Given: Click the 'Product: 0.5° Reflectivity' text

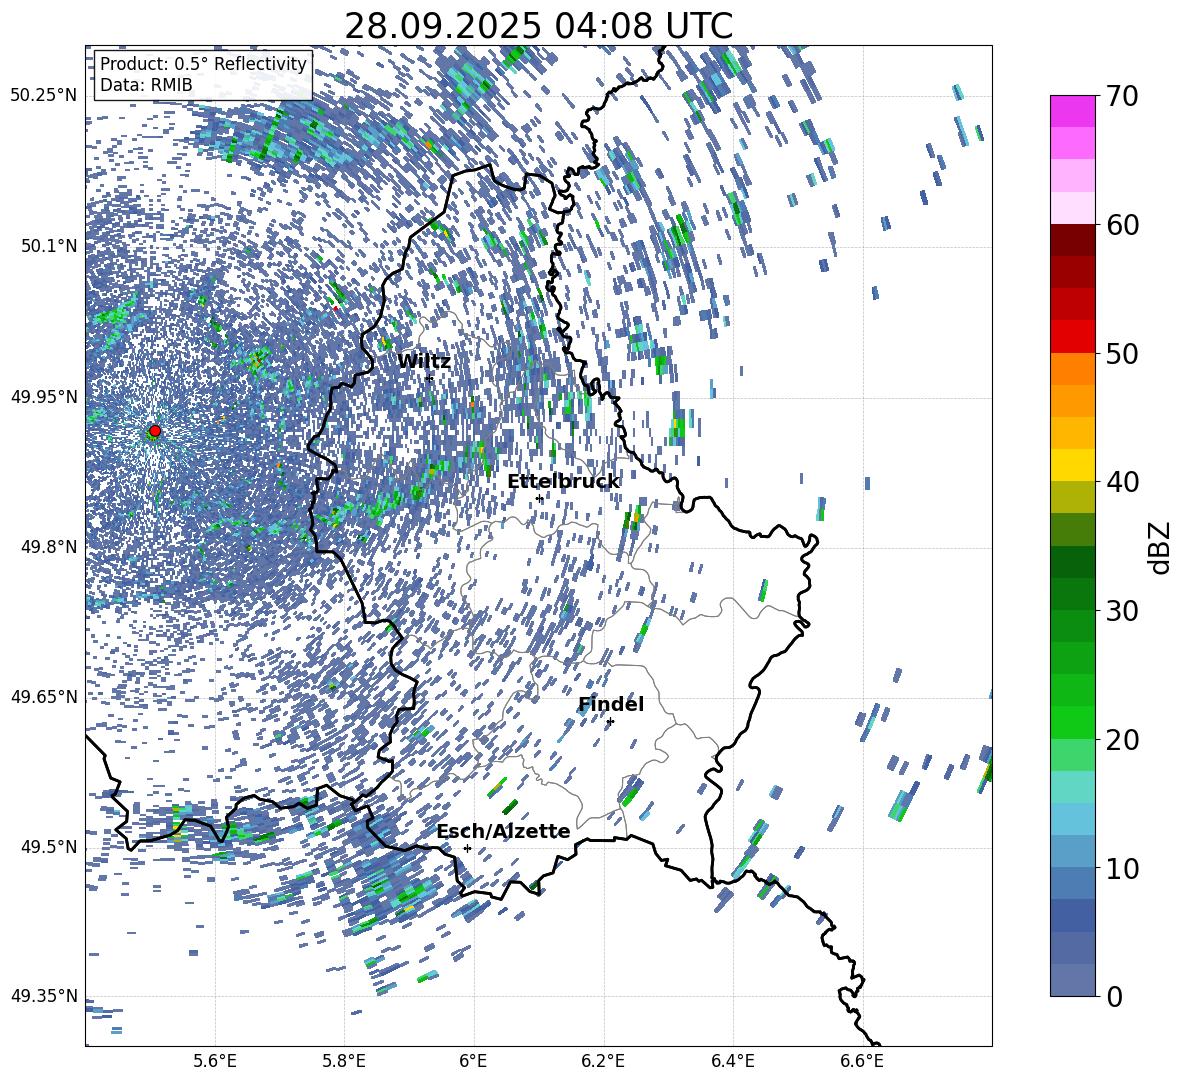Looking at the screenshot, I should coord(203,63).
